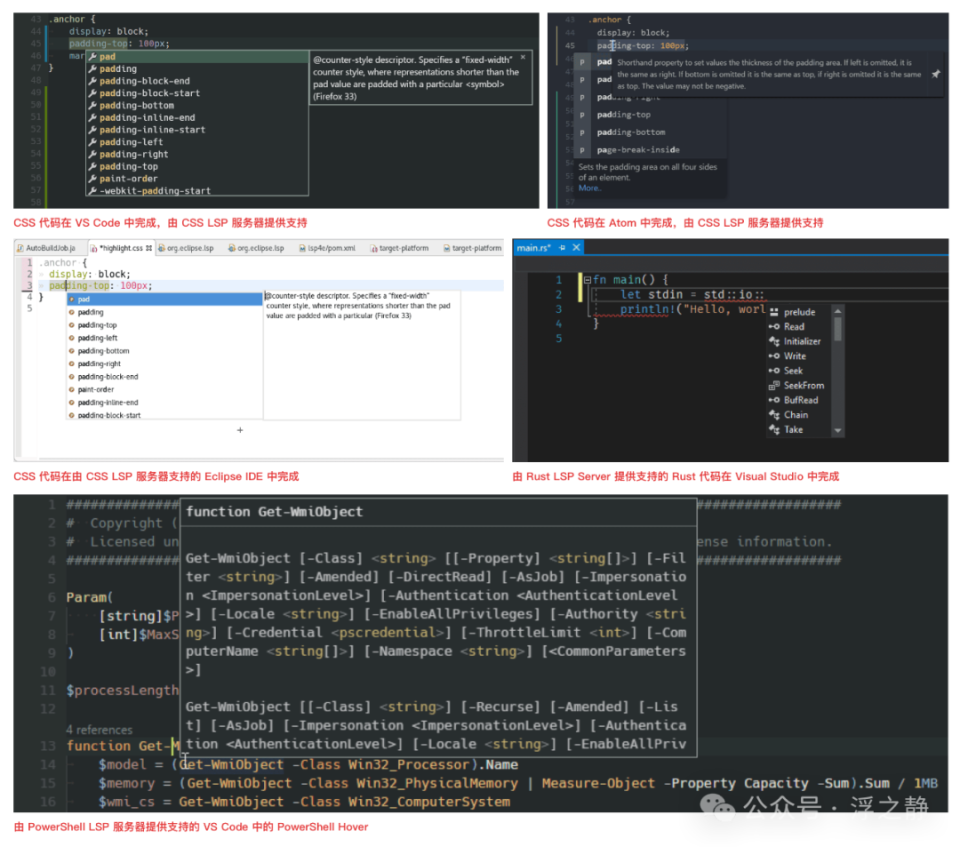The height and width of the screenshot is (847, 960).
Task: Click the pin icon on the main.rs tab
Action: tap(562, 247)
